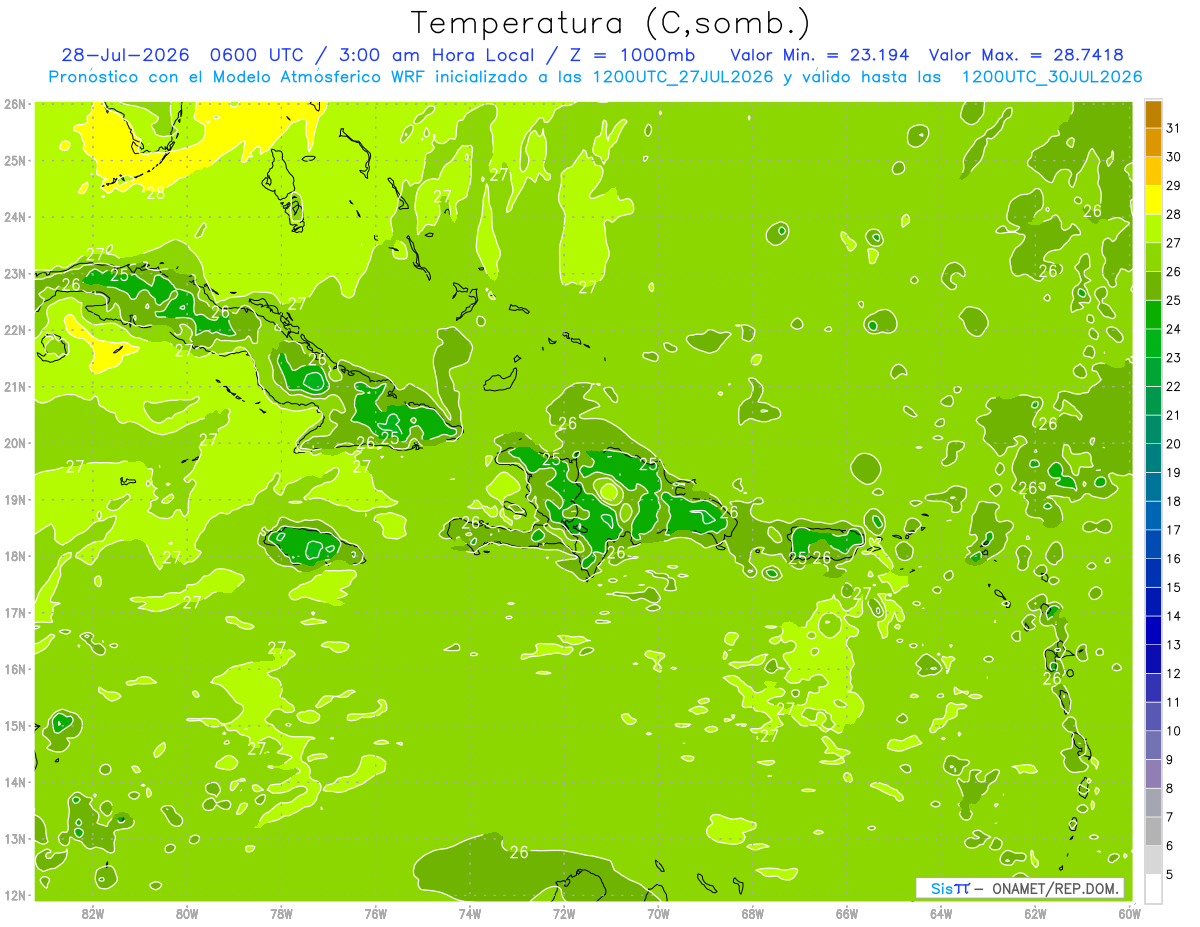
Task: Click colorbar label 20
Action: (x=1173, y=444)
